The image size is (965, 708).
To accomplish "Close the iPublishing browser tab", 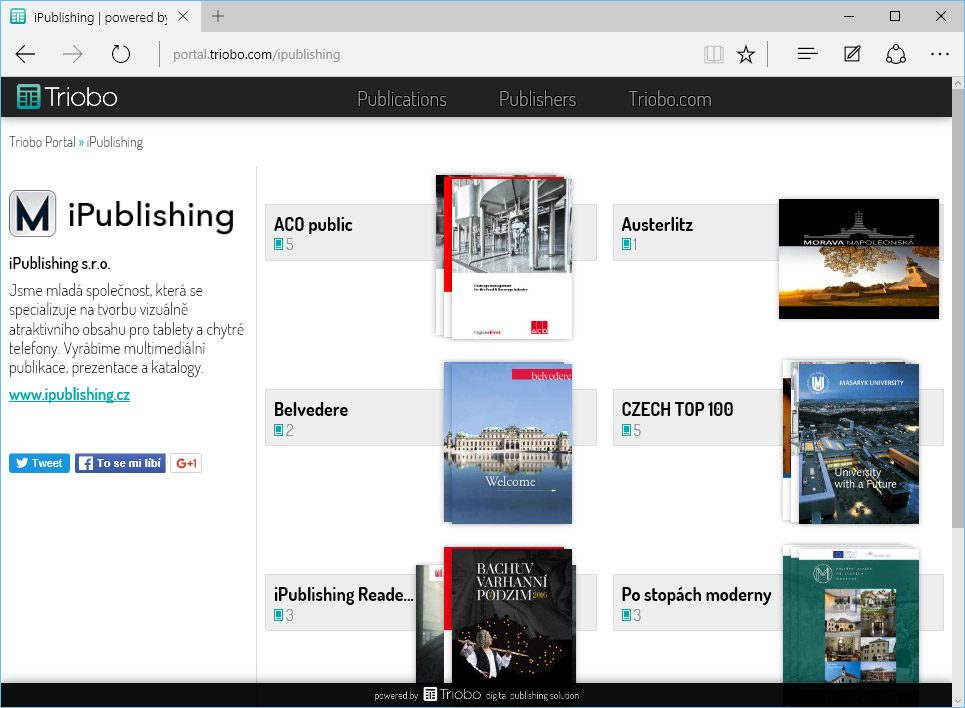I will click(183, 17).
